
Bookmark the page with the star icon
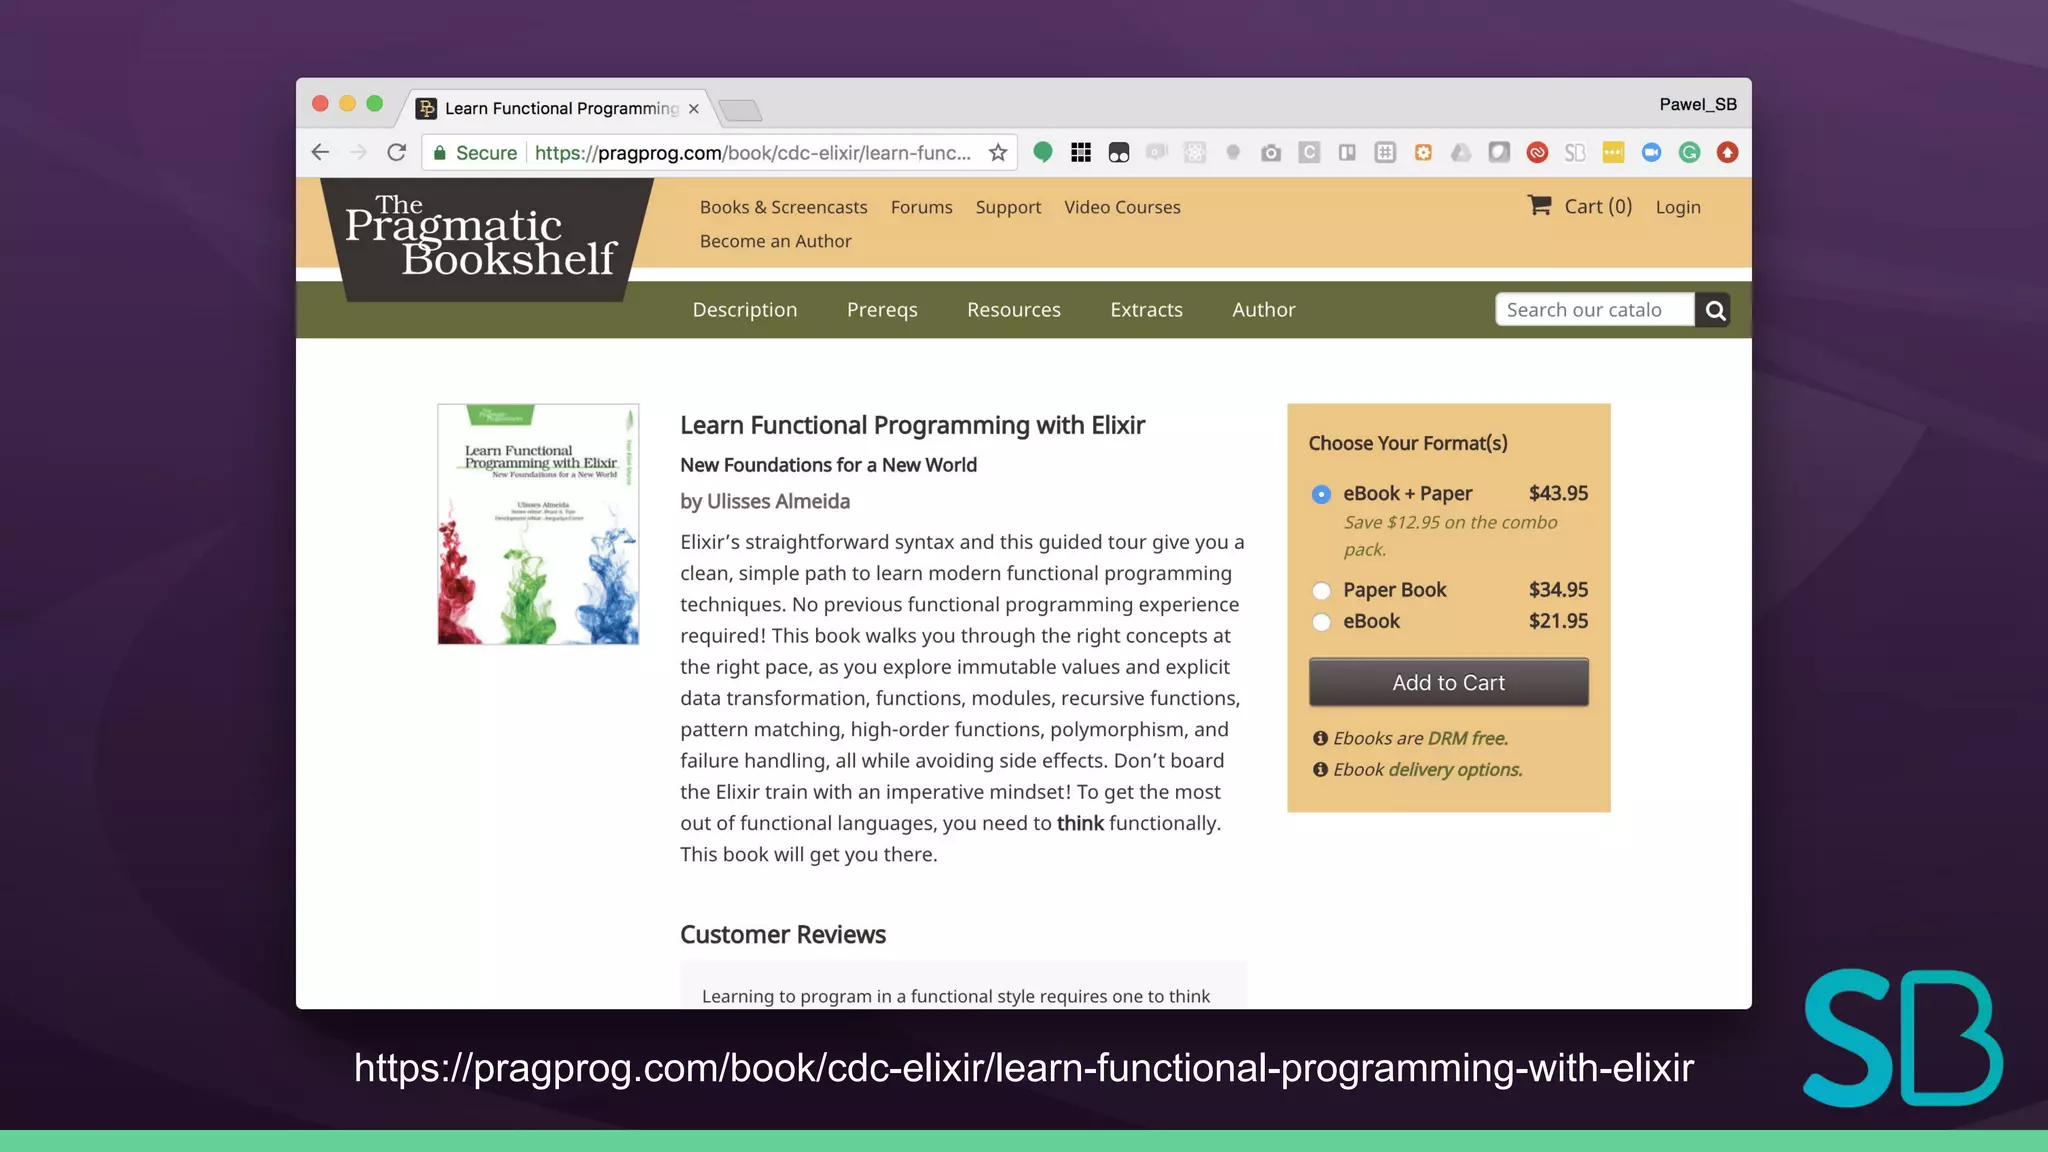tap(997, 152)
